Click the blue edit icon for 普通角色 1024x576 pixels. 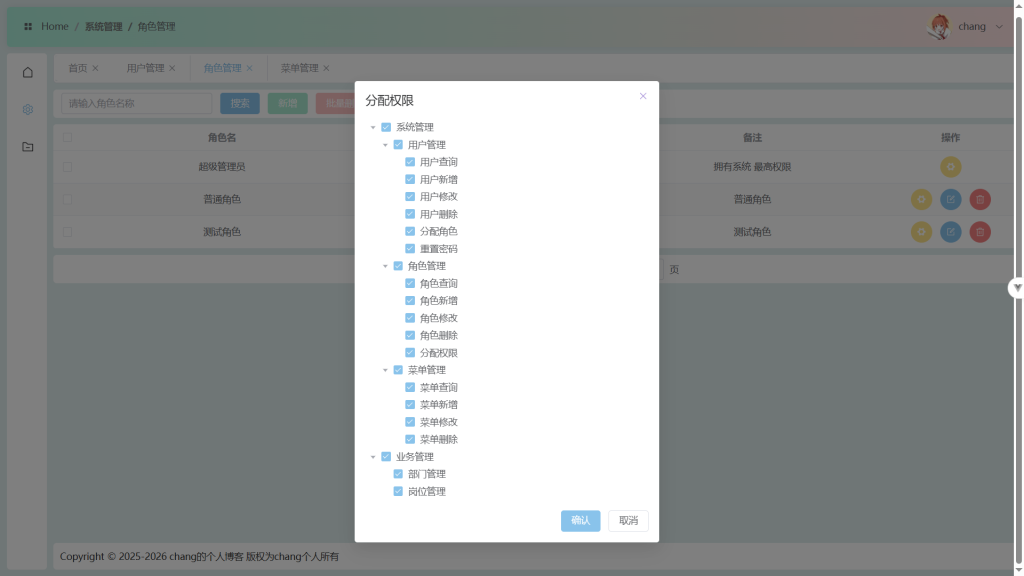[951, 200]
